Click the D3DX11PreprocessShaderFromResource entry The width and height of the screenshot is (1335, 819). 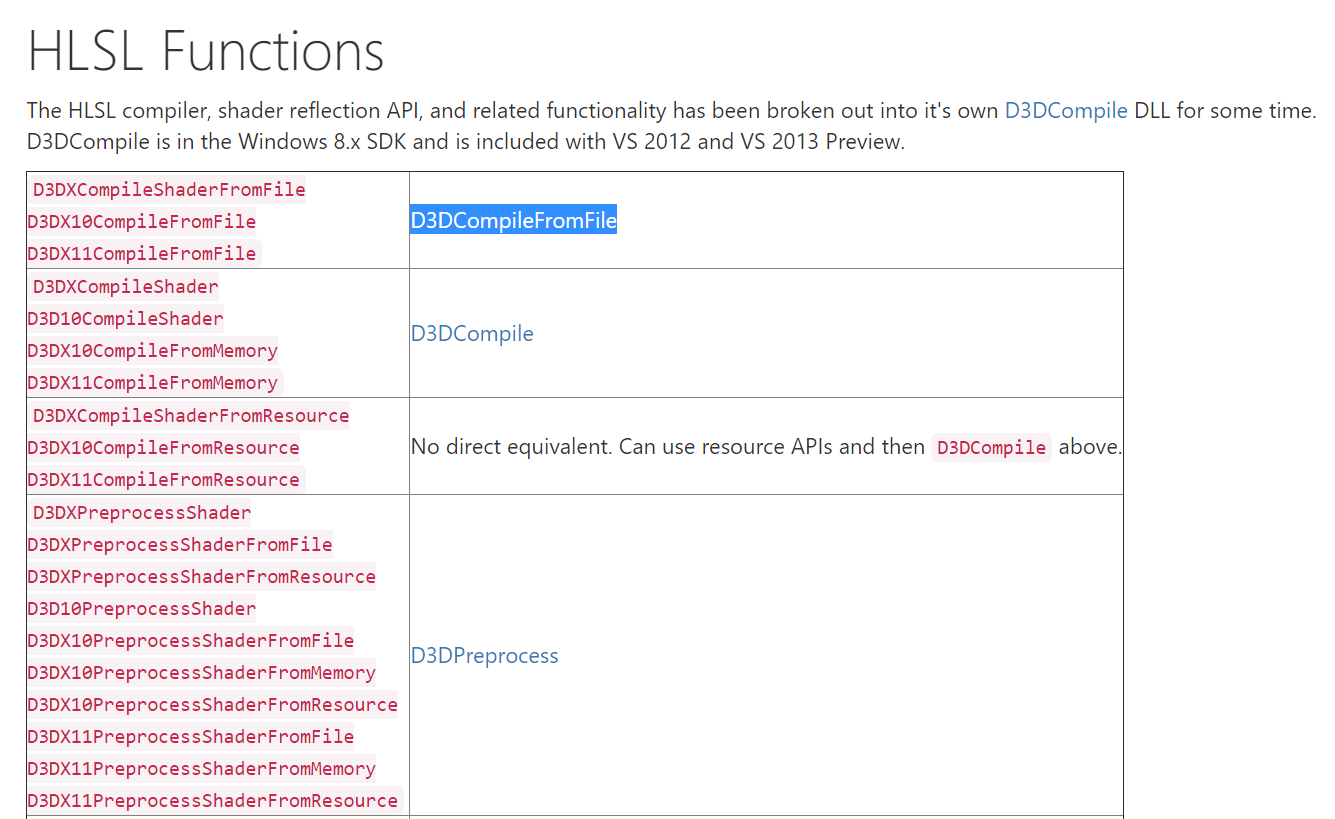213,801
